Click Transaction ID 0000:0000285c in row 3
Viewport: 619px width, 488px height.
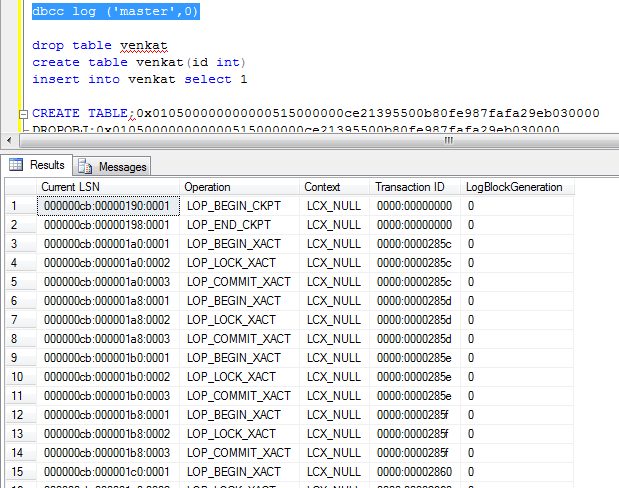pyautogui.click(x=415, y=244)
